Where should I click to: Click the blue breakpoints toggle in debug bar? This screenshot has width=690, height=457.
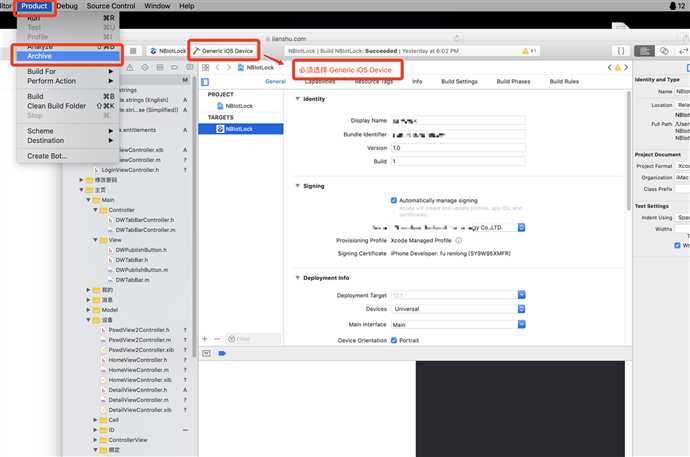pos(222,354)
